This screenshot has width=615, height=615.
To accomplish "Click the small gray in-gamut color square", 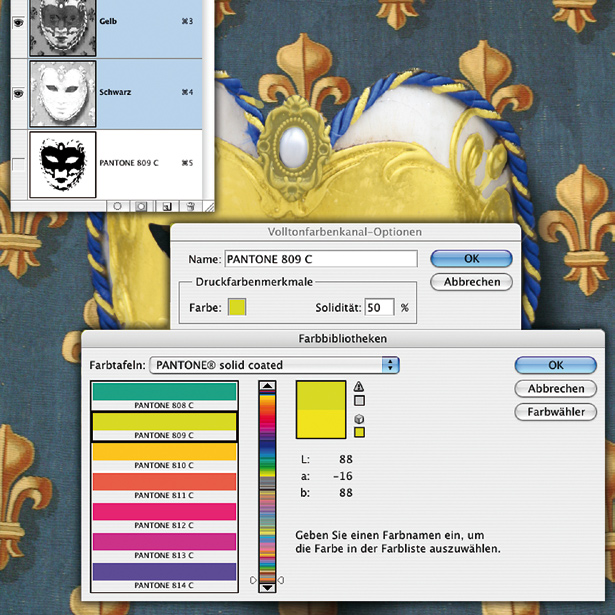I will (359, 400).
